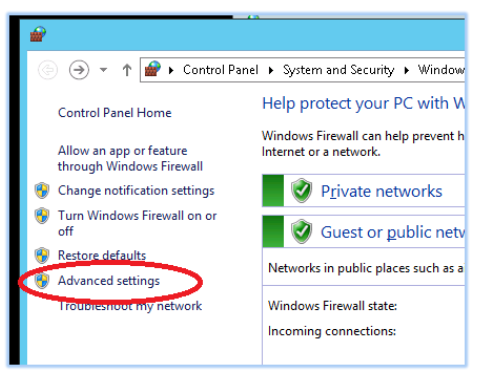Screen dimensions: 483x380
Task: Click the green shield icon for Guest or public networks
Action: (x=302, y=231)
